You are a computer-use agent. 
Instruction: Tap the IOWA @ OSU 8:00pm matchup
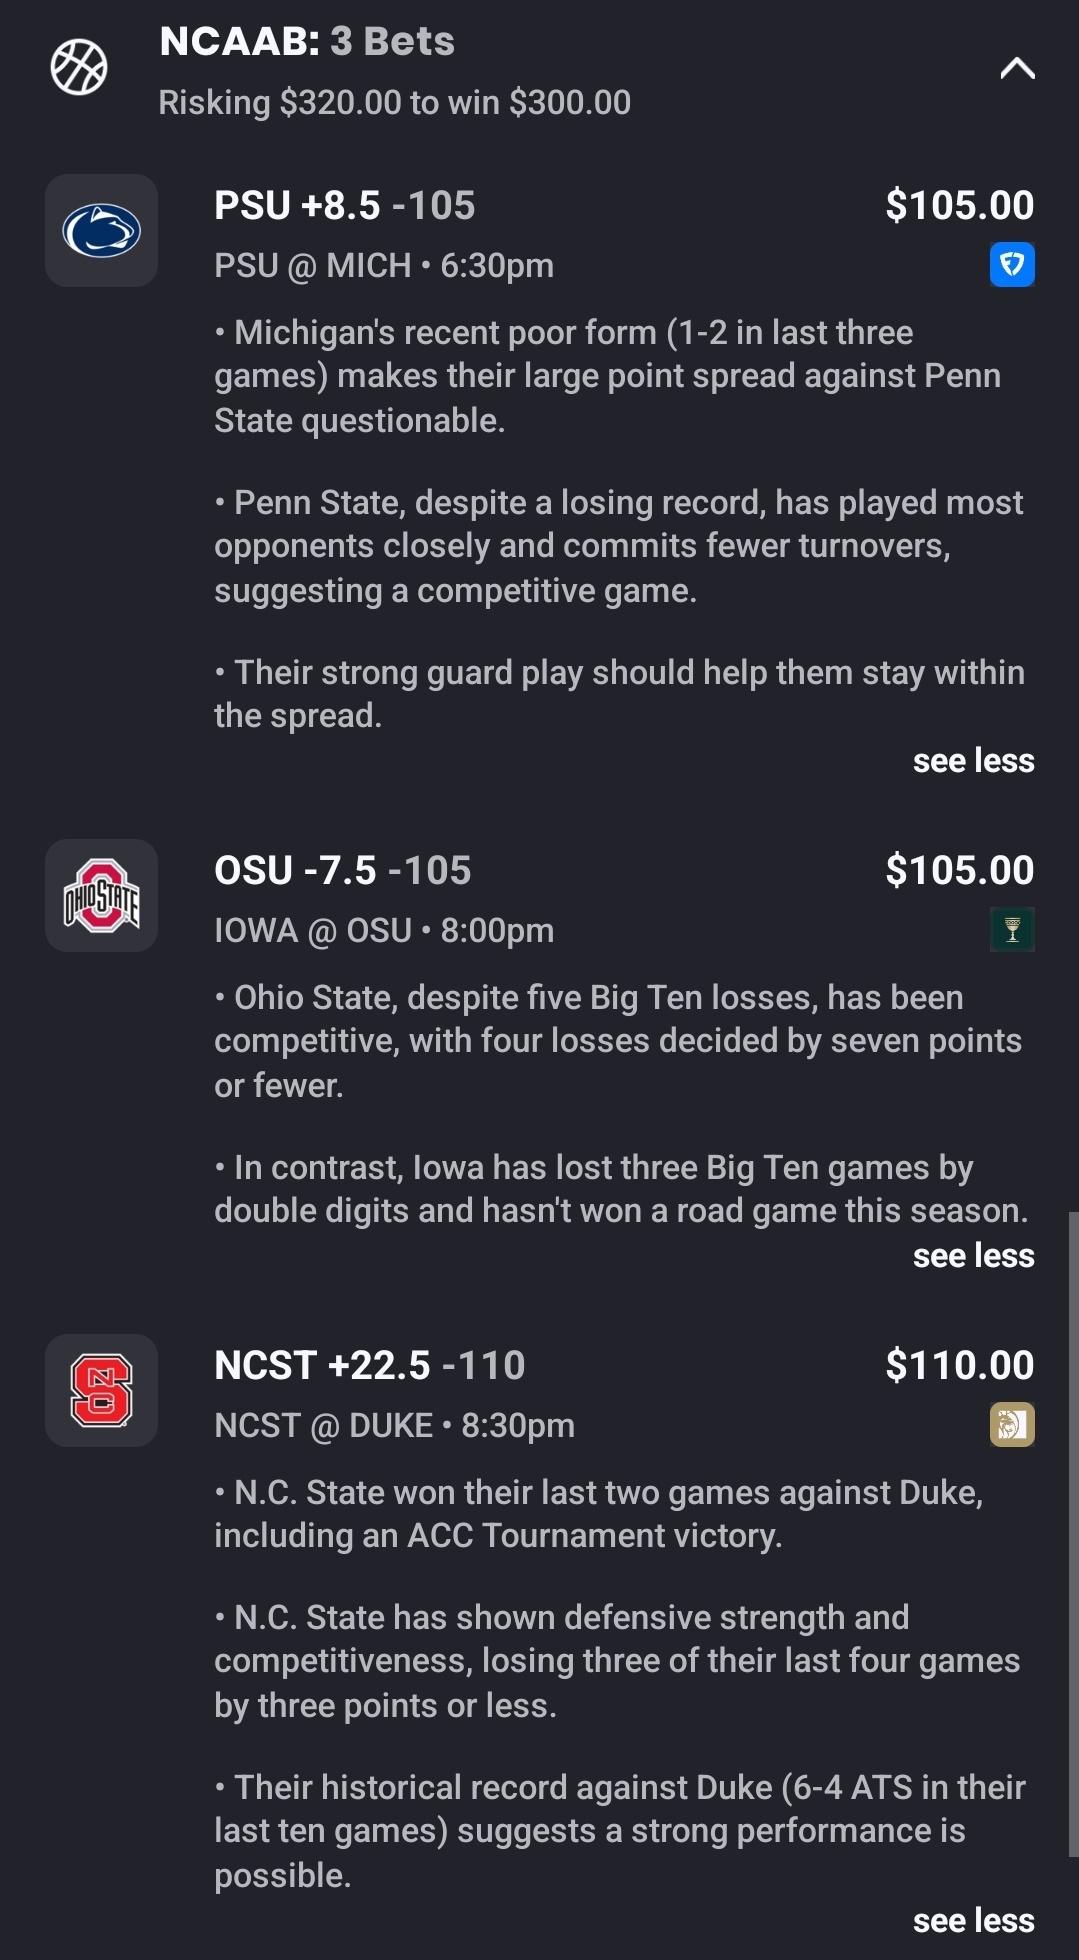tap(383, 931)
